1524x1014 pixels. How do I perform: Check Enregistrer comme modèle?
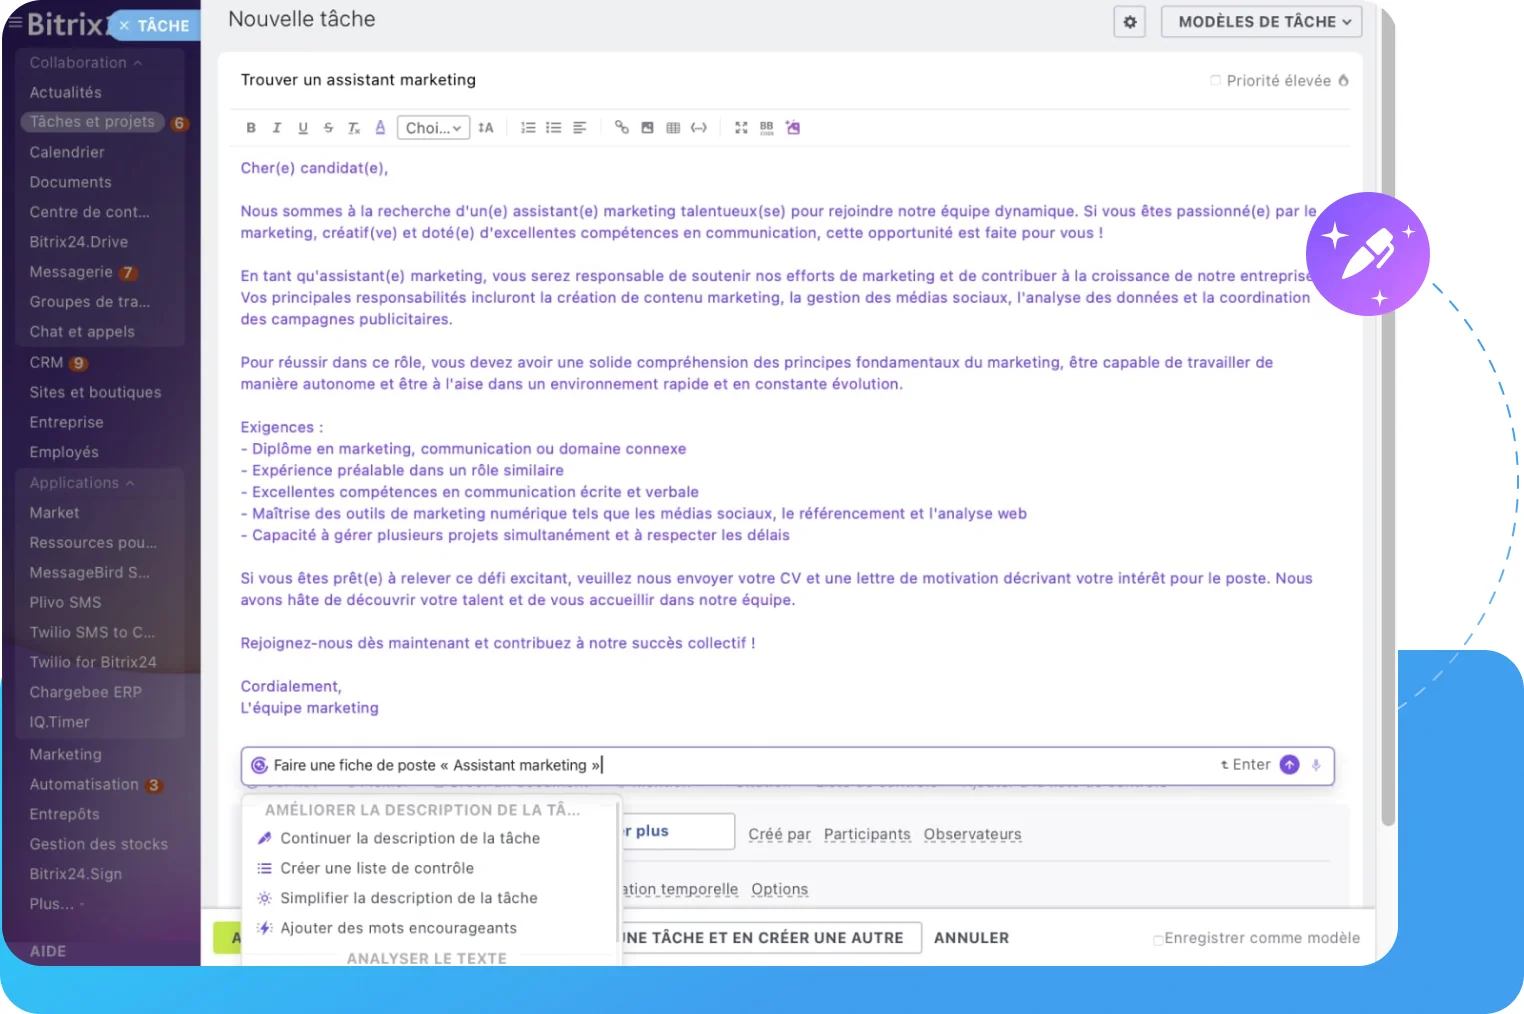pos(1158,938)
